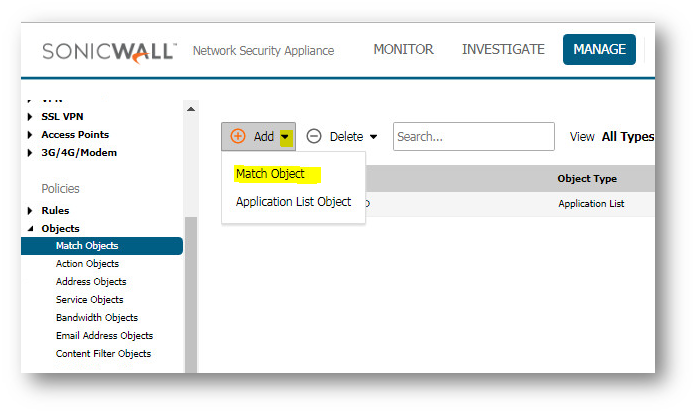Viewport: 697px width, 415px height.
Task: Choose Application List Object menu entry
Action: tap(293, 202)
